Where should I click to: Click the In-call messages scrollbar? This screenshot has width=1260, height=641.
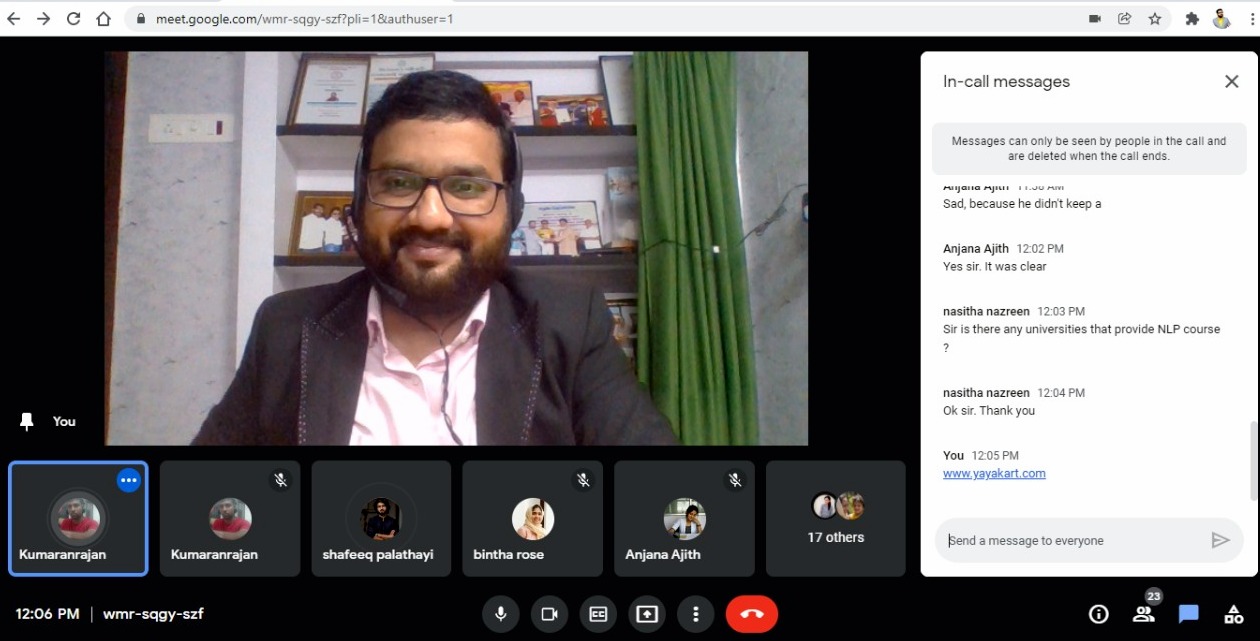[1253, 460]
